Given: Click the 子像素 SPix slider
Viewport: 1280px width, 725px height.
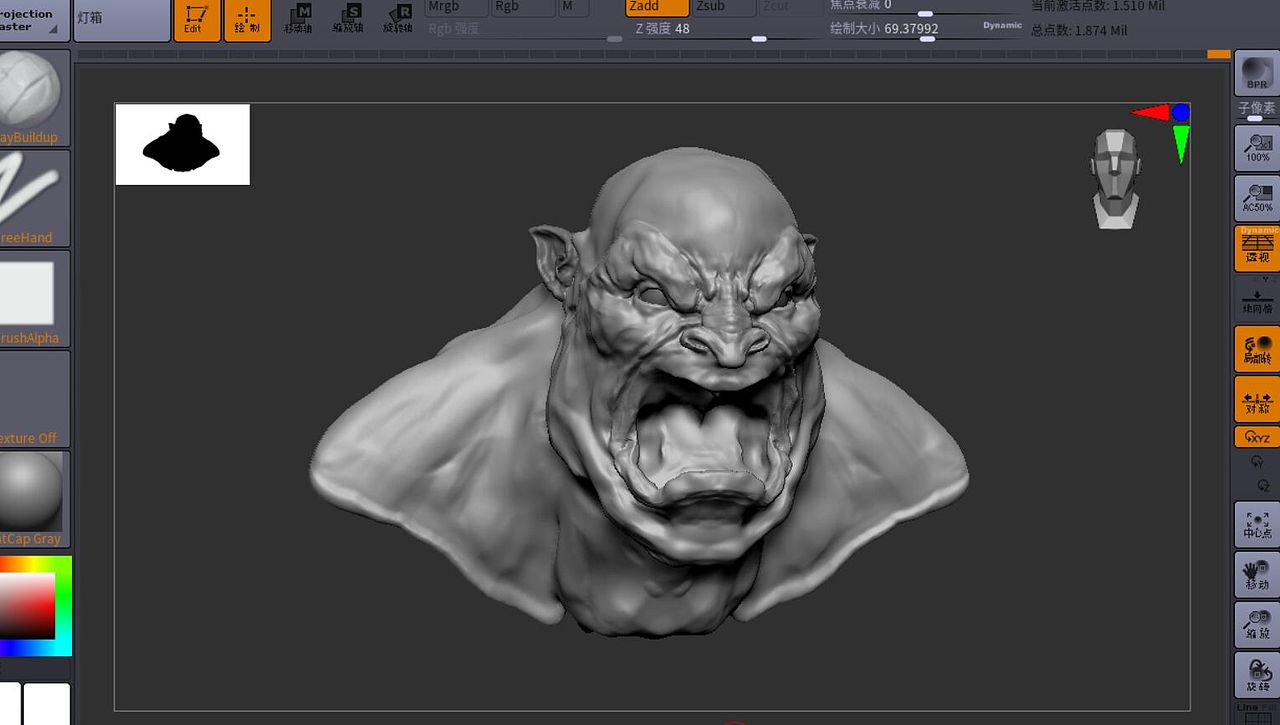Looking at the screenshot, I should click(x=1257, y=111).
